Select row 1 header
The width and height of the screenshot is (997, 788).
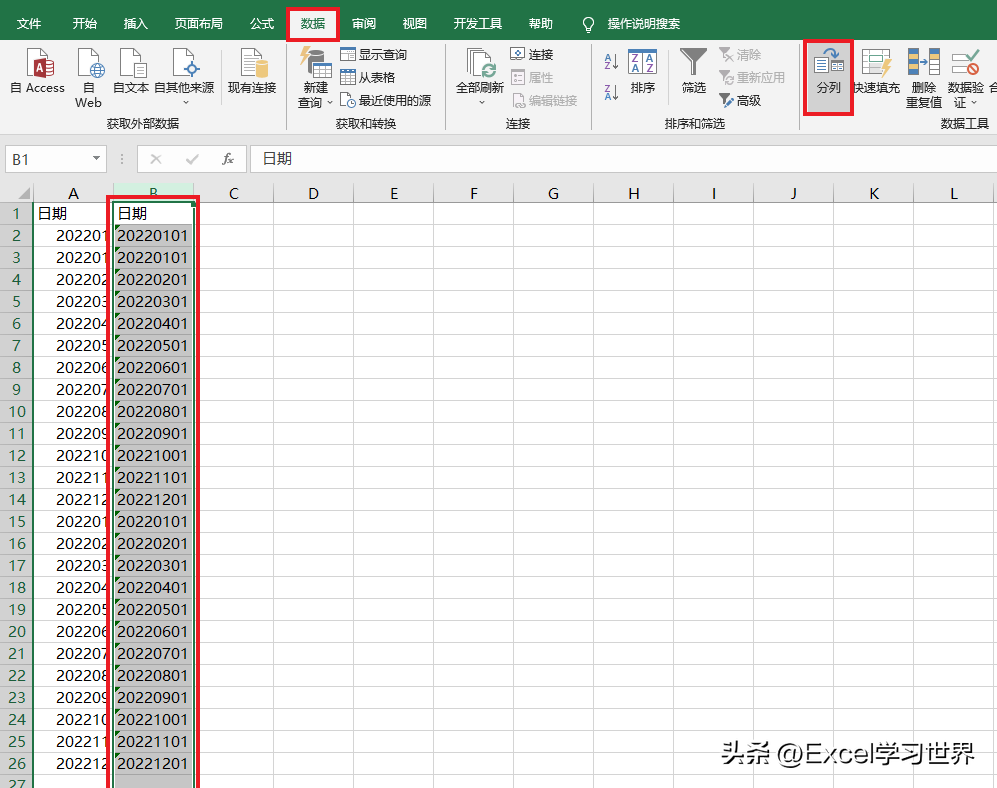coord(17,214)
